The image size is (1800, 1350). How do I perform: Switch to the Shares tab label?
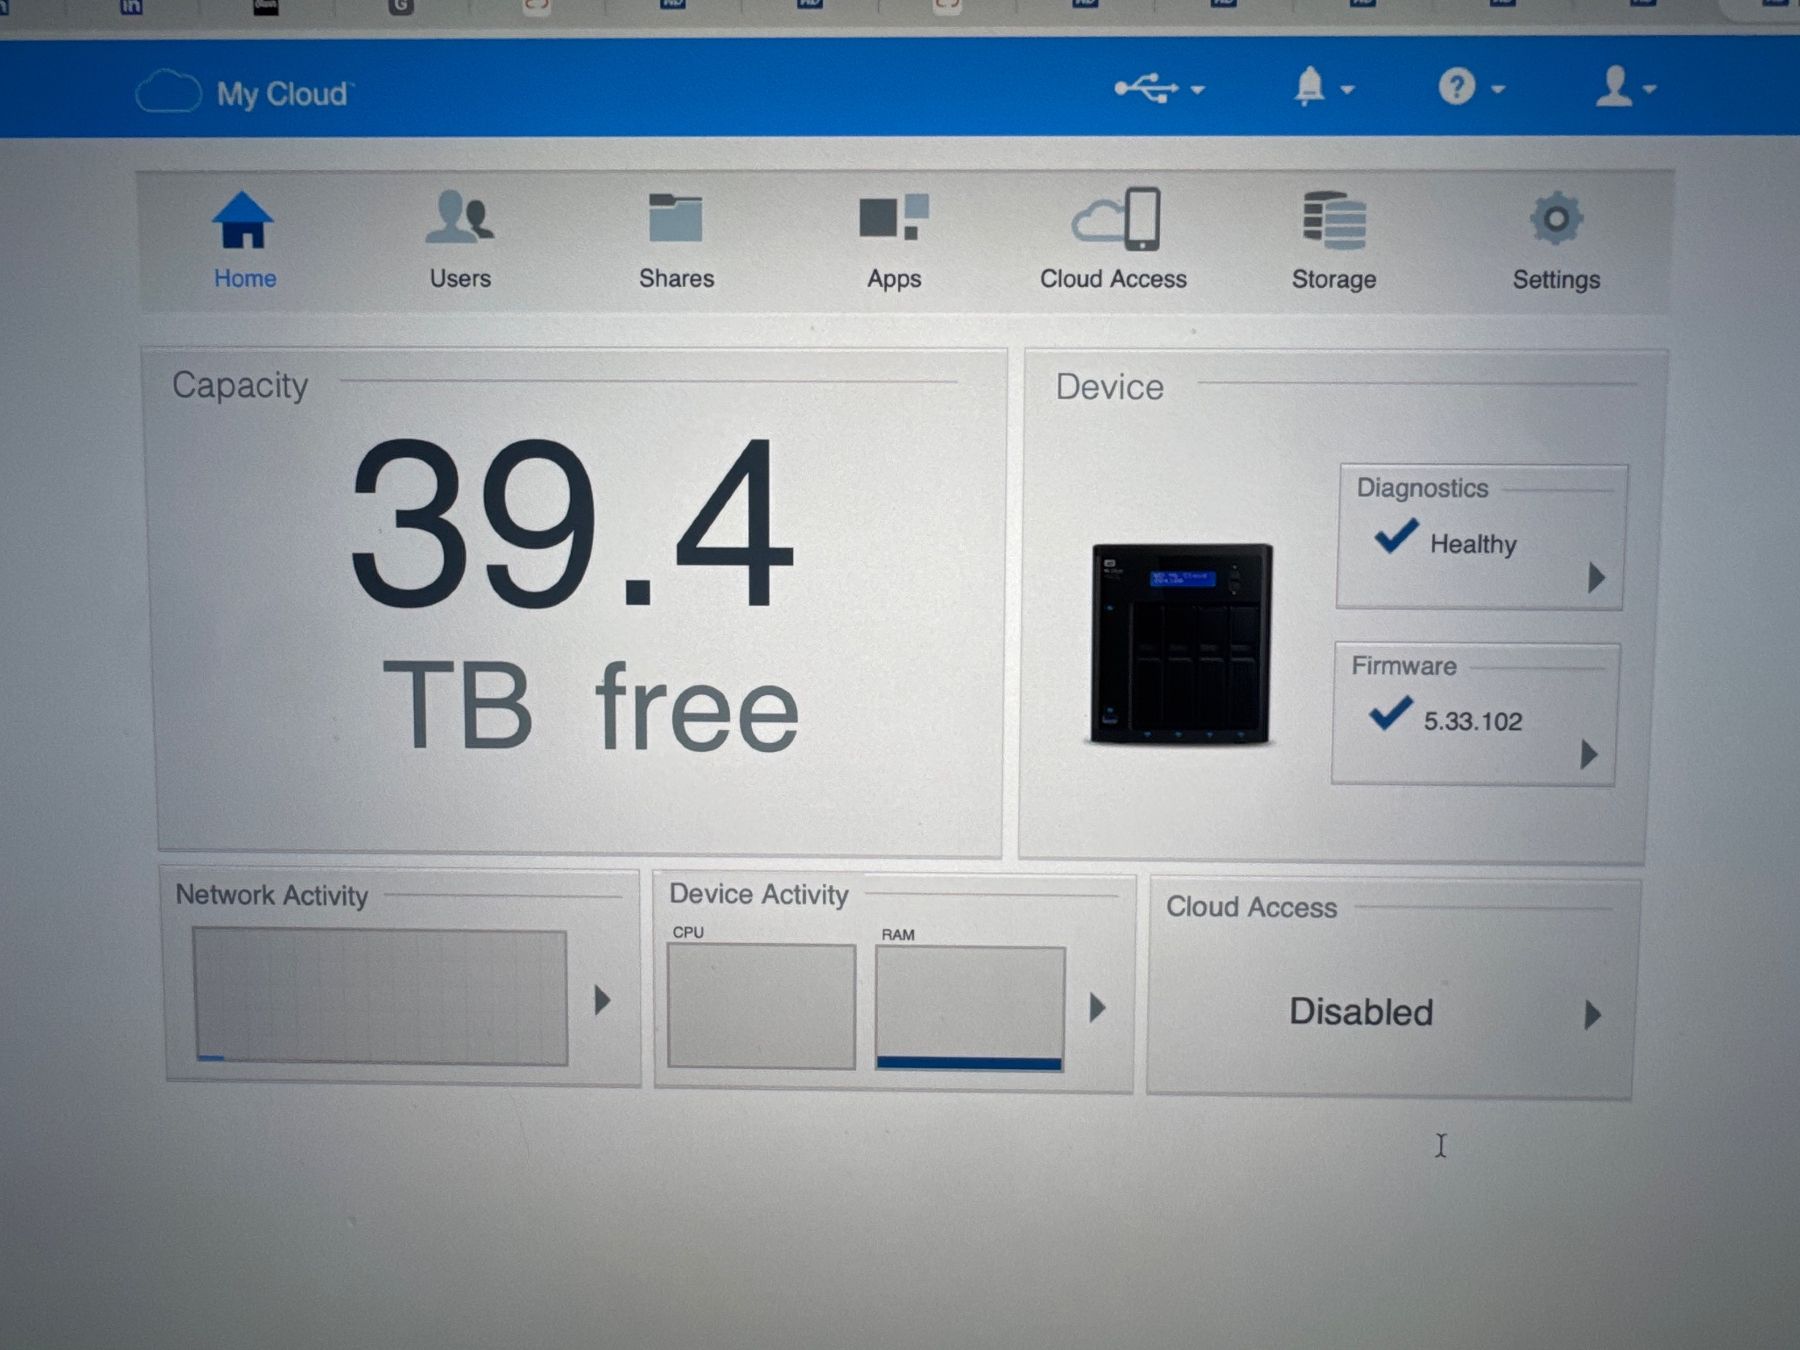(676, 279)
